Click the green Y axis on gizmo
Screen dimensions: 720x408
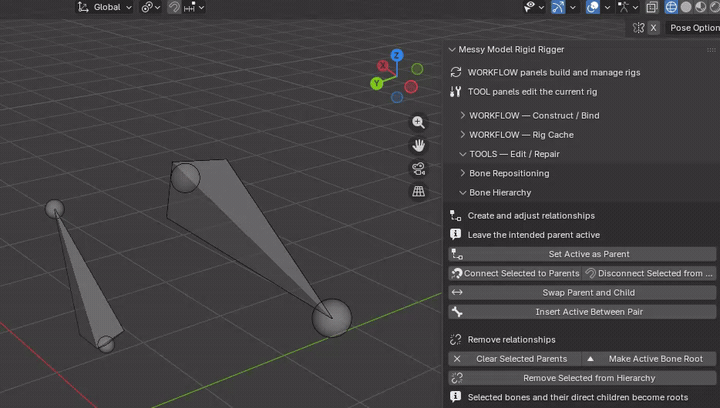377,84
